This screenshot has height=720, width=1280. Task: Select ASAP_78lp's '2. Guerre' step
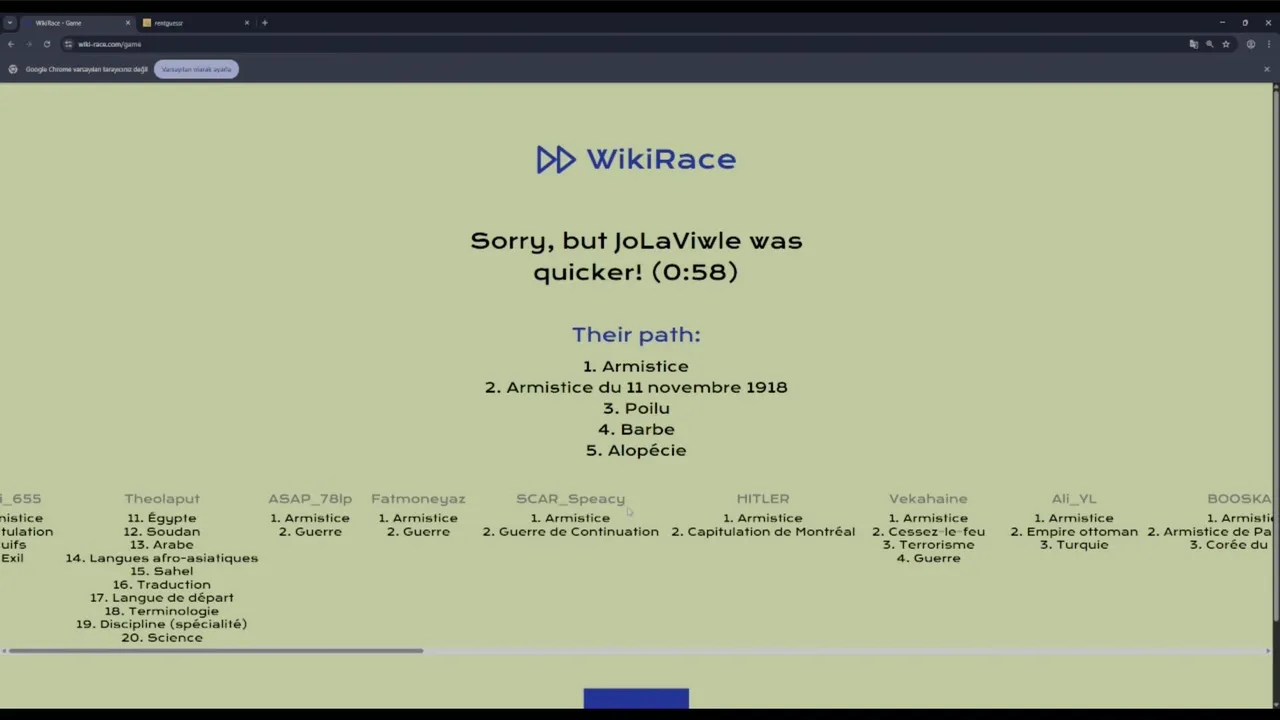[310, 531]
